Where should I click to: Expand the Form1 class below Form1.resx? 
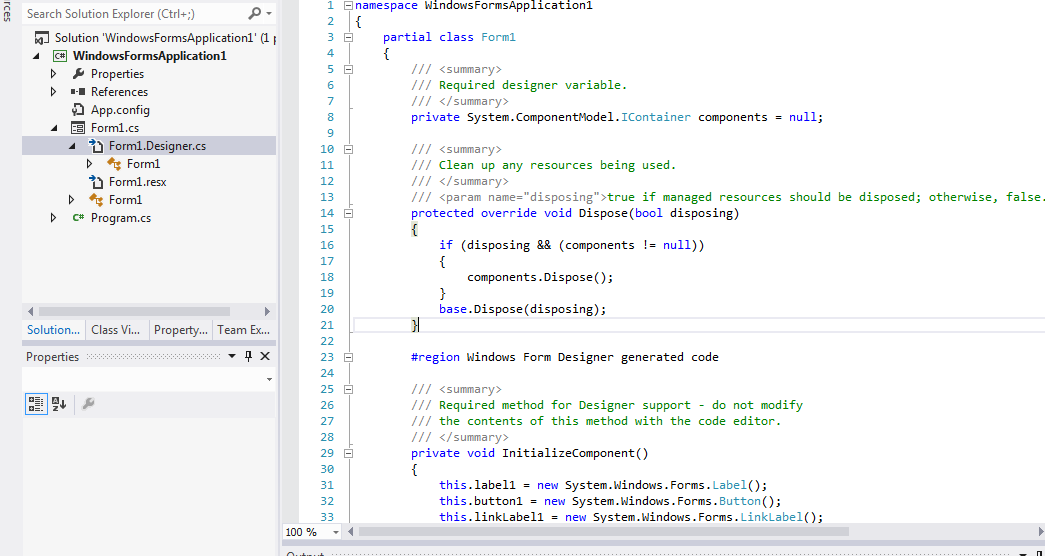coord(72,200)
